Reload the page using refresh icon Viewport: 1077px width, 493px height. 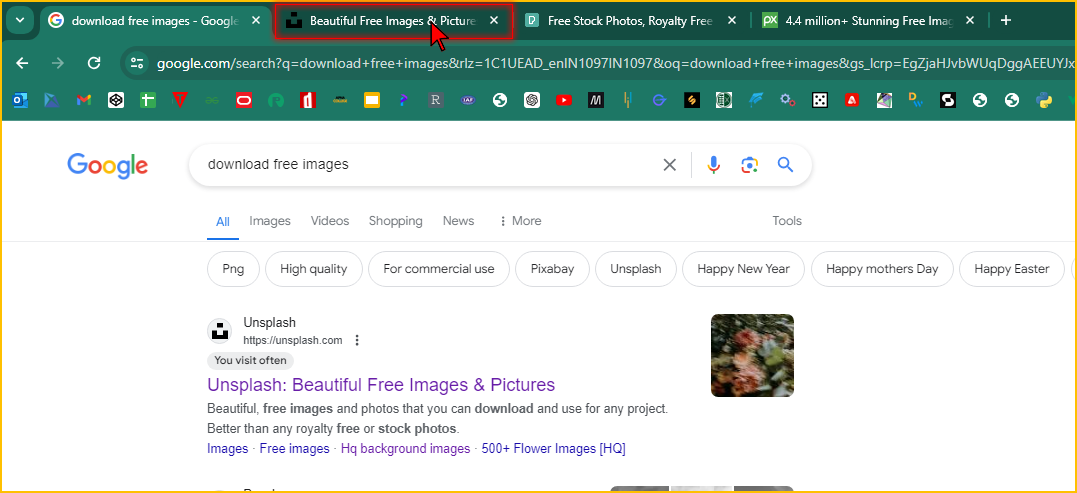[x=94, y=63]
